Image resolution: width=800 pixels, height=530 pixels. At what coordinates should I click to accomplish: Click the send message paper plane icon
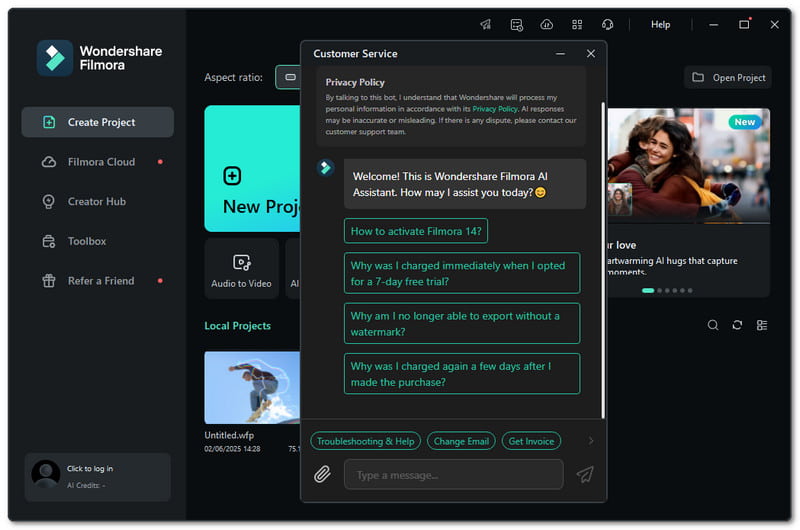pos(585,474)
